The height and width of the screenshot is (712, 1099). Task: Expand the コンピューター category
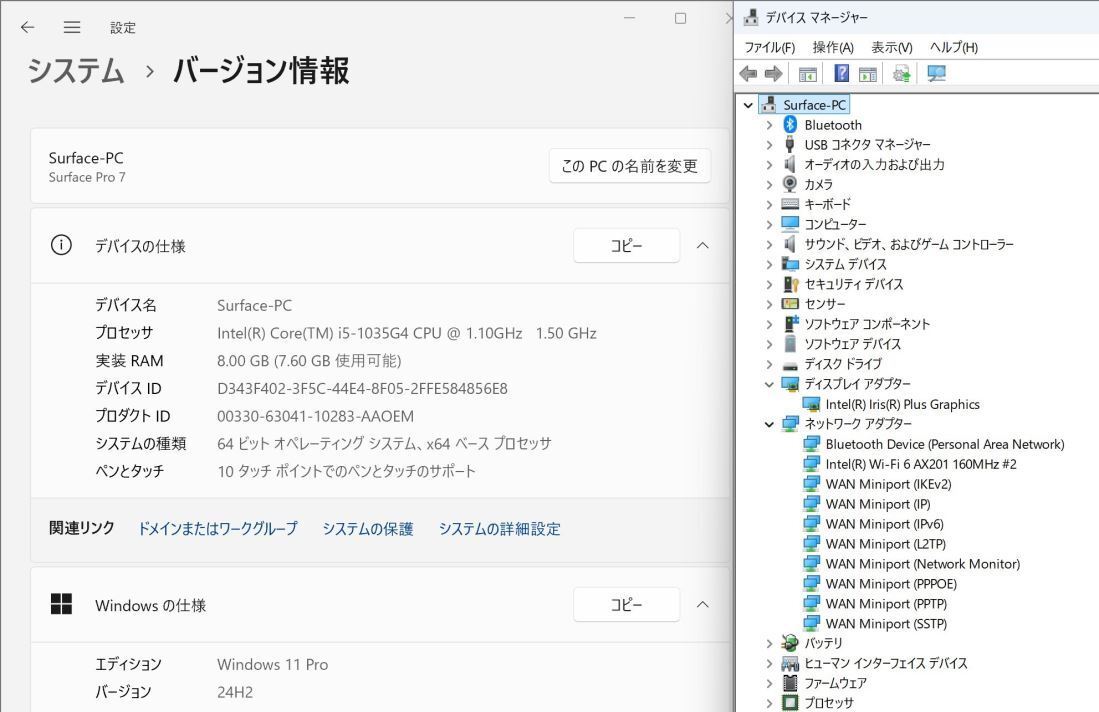pos(770,224)
